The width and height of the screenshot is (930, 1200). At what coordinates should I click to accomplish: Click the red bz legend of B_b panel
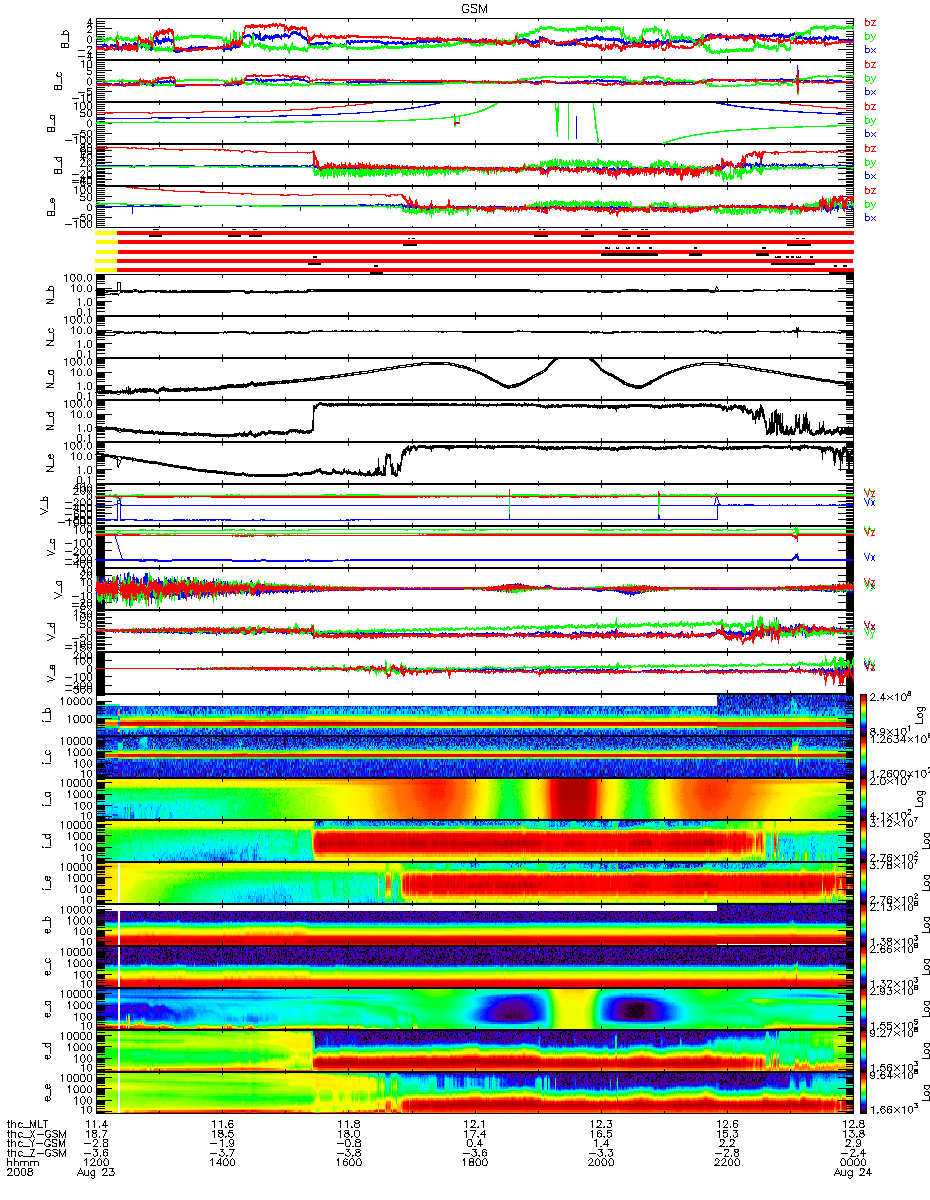click(x=868, y=22)
